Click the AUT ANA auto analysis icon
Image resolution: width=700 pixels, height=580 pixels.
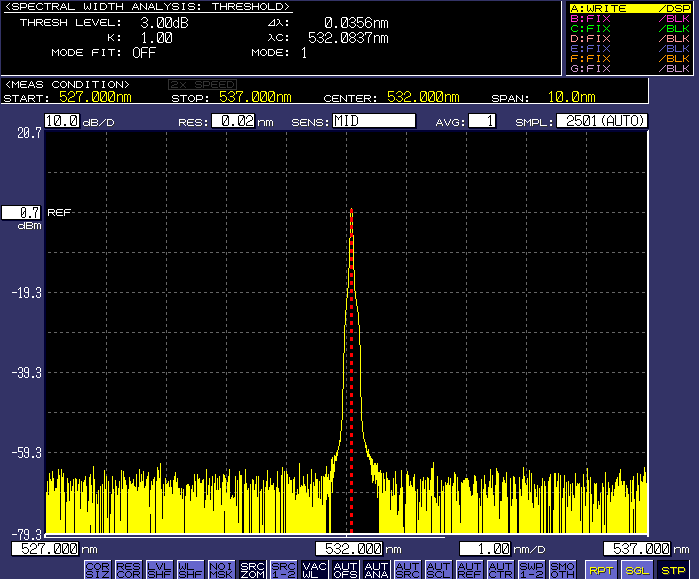pos(376,569)
